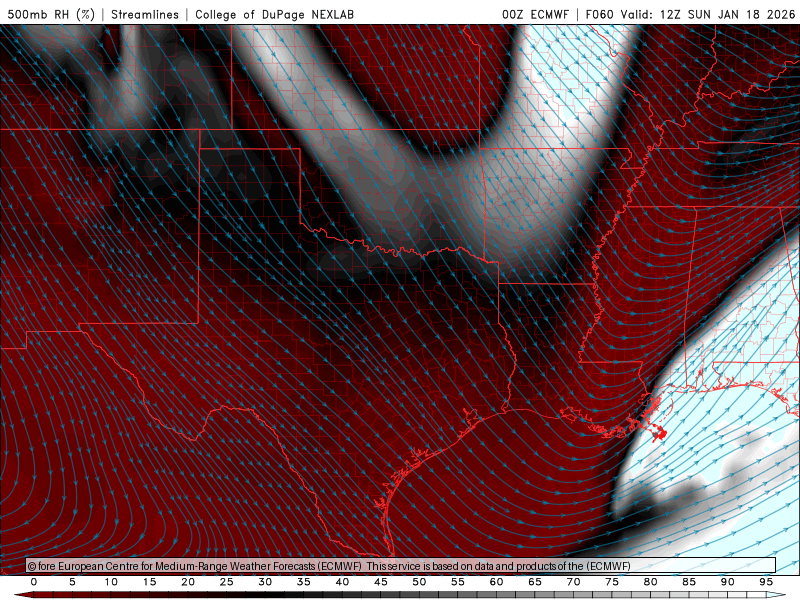
Task: Pick the '15' colorbar scale label
Action: [x=149, y=582]
